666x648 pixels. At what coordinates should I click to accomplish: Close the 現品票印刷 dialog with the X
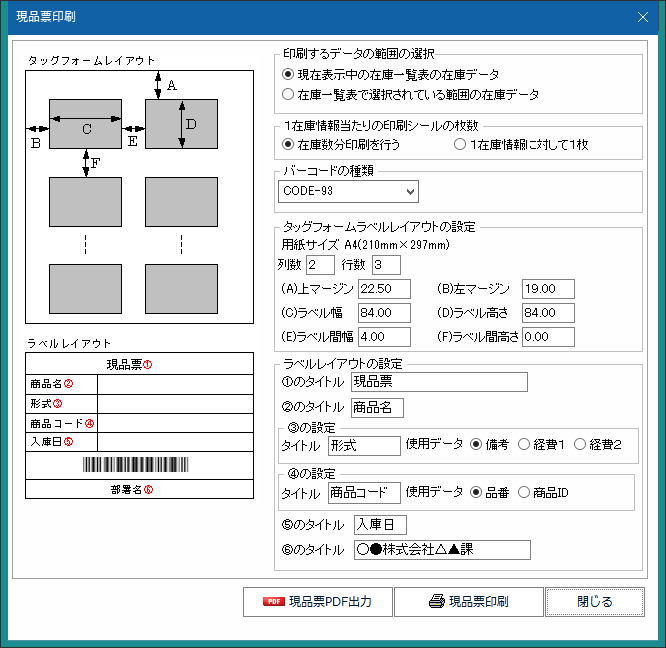click(643, 17)
